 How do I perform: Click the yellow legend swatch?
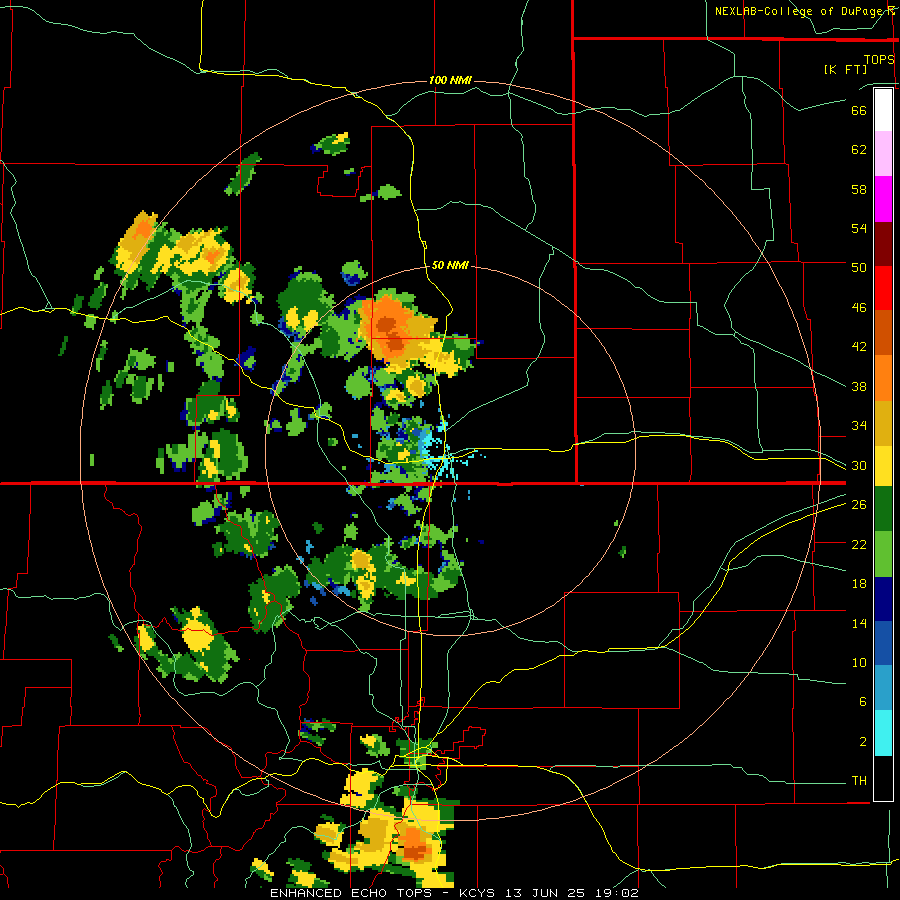pos(883,466)
